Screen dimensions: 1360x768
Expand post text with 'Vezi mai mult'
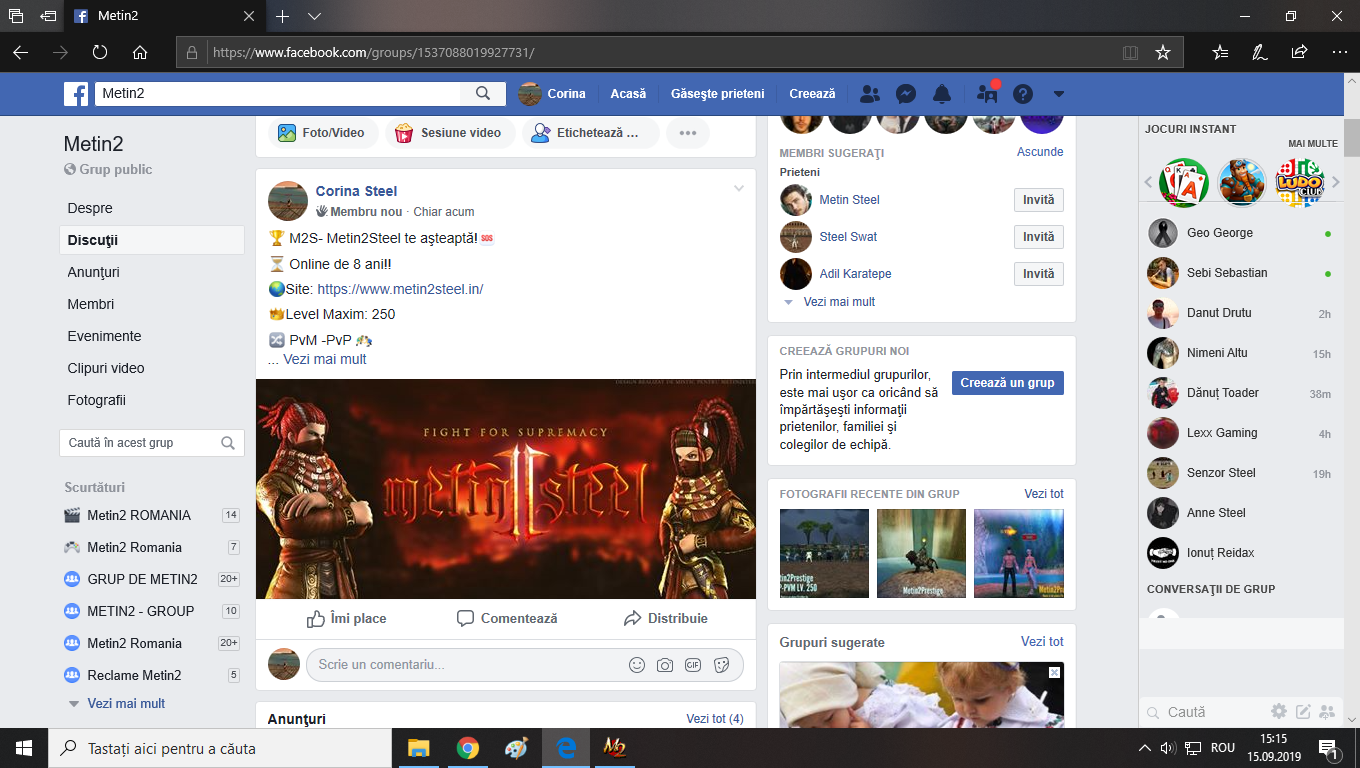click(325, 359)
